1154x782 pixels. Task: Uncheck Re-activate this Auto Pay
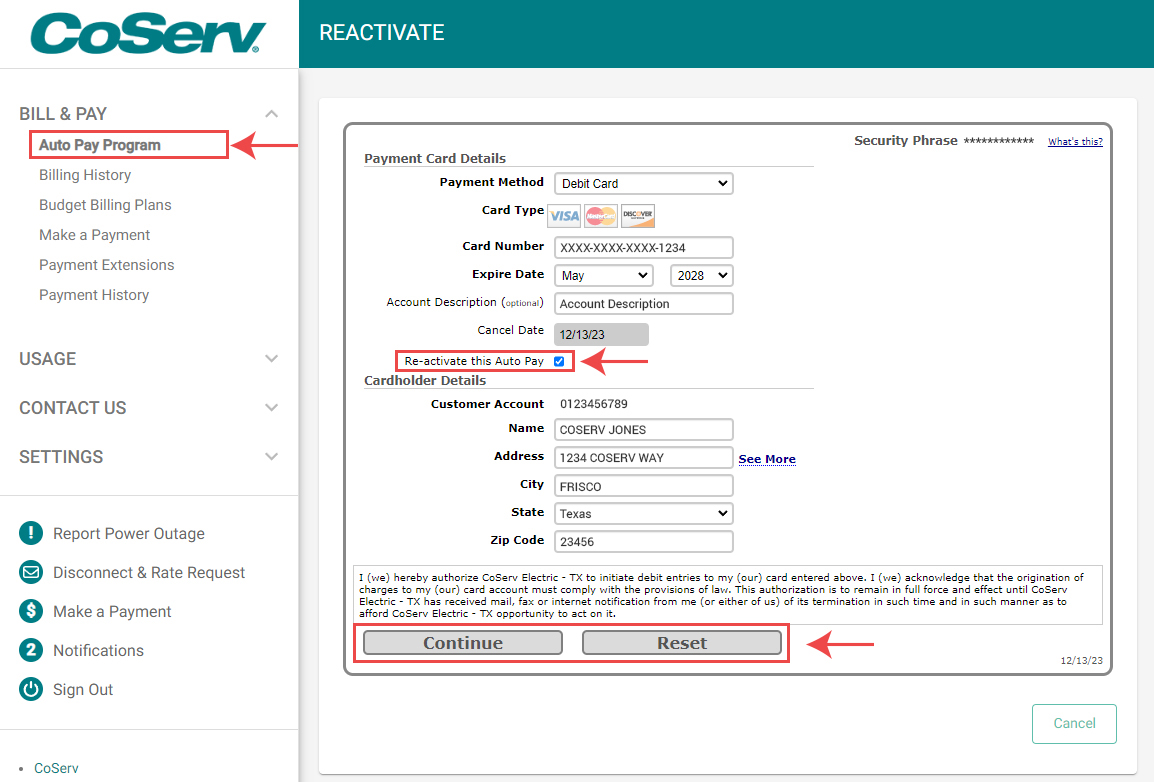tap(558, 361)
